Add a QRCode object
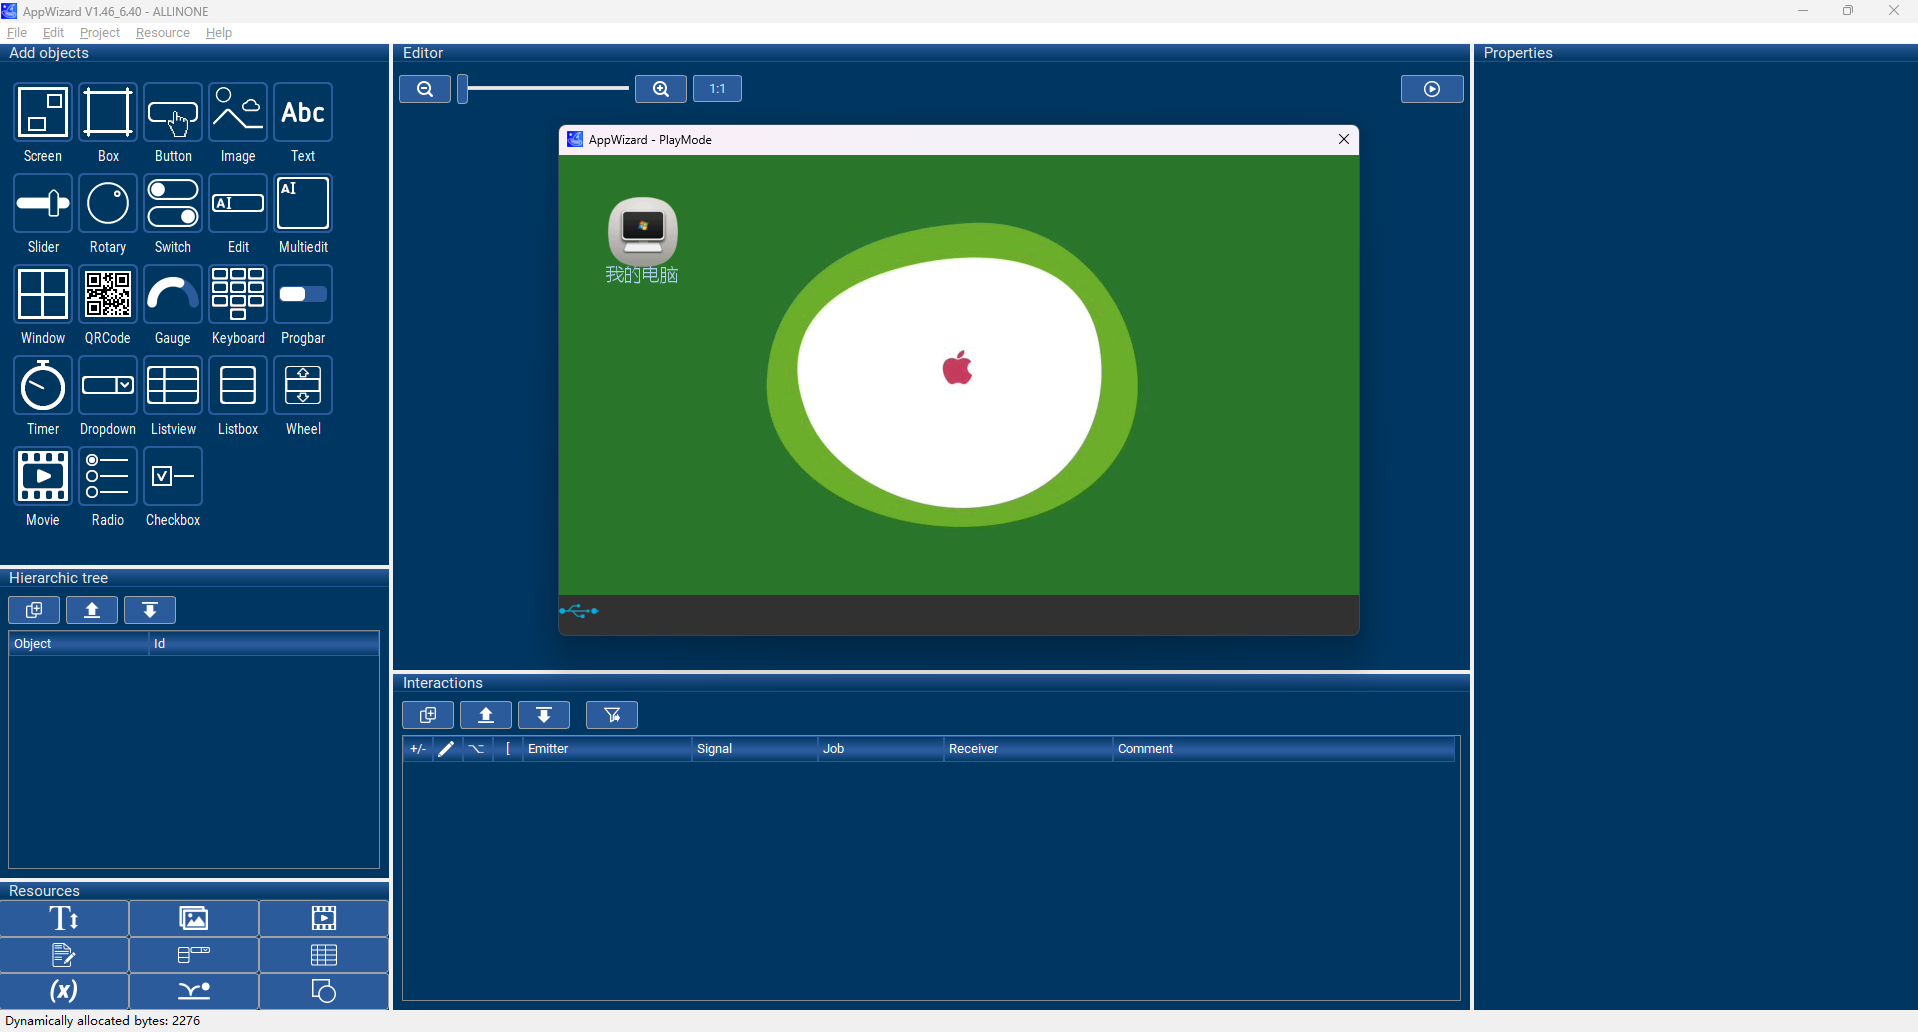Screen dimensions: 1918x1032 pyautogui.click(x=108, y=294)
